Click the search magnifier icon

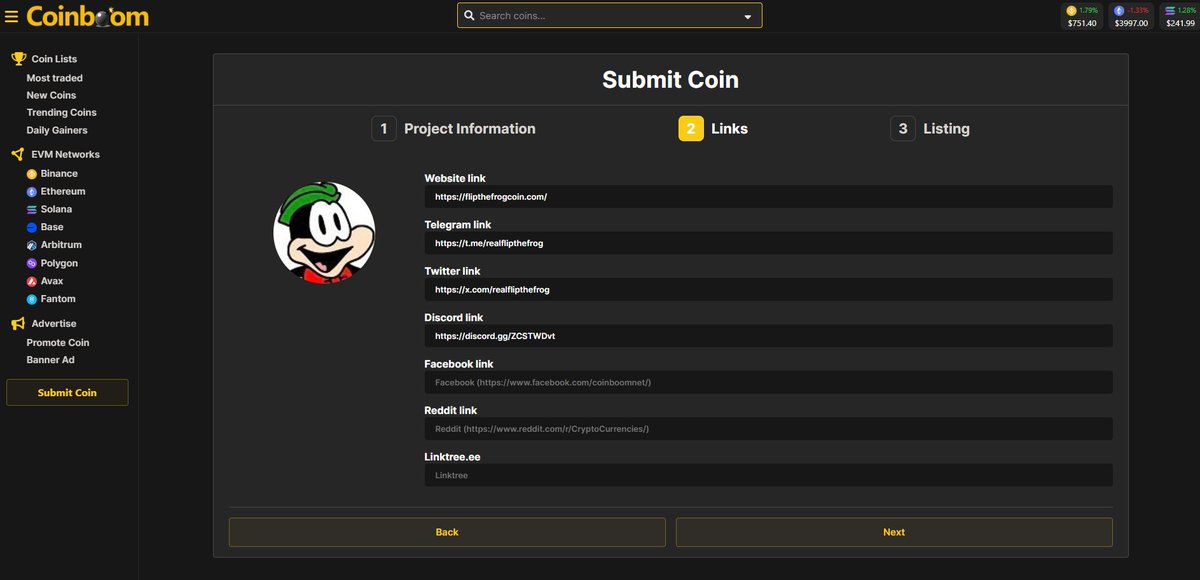pos(469,16)
